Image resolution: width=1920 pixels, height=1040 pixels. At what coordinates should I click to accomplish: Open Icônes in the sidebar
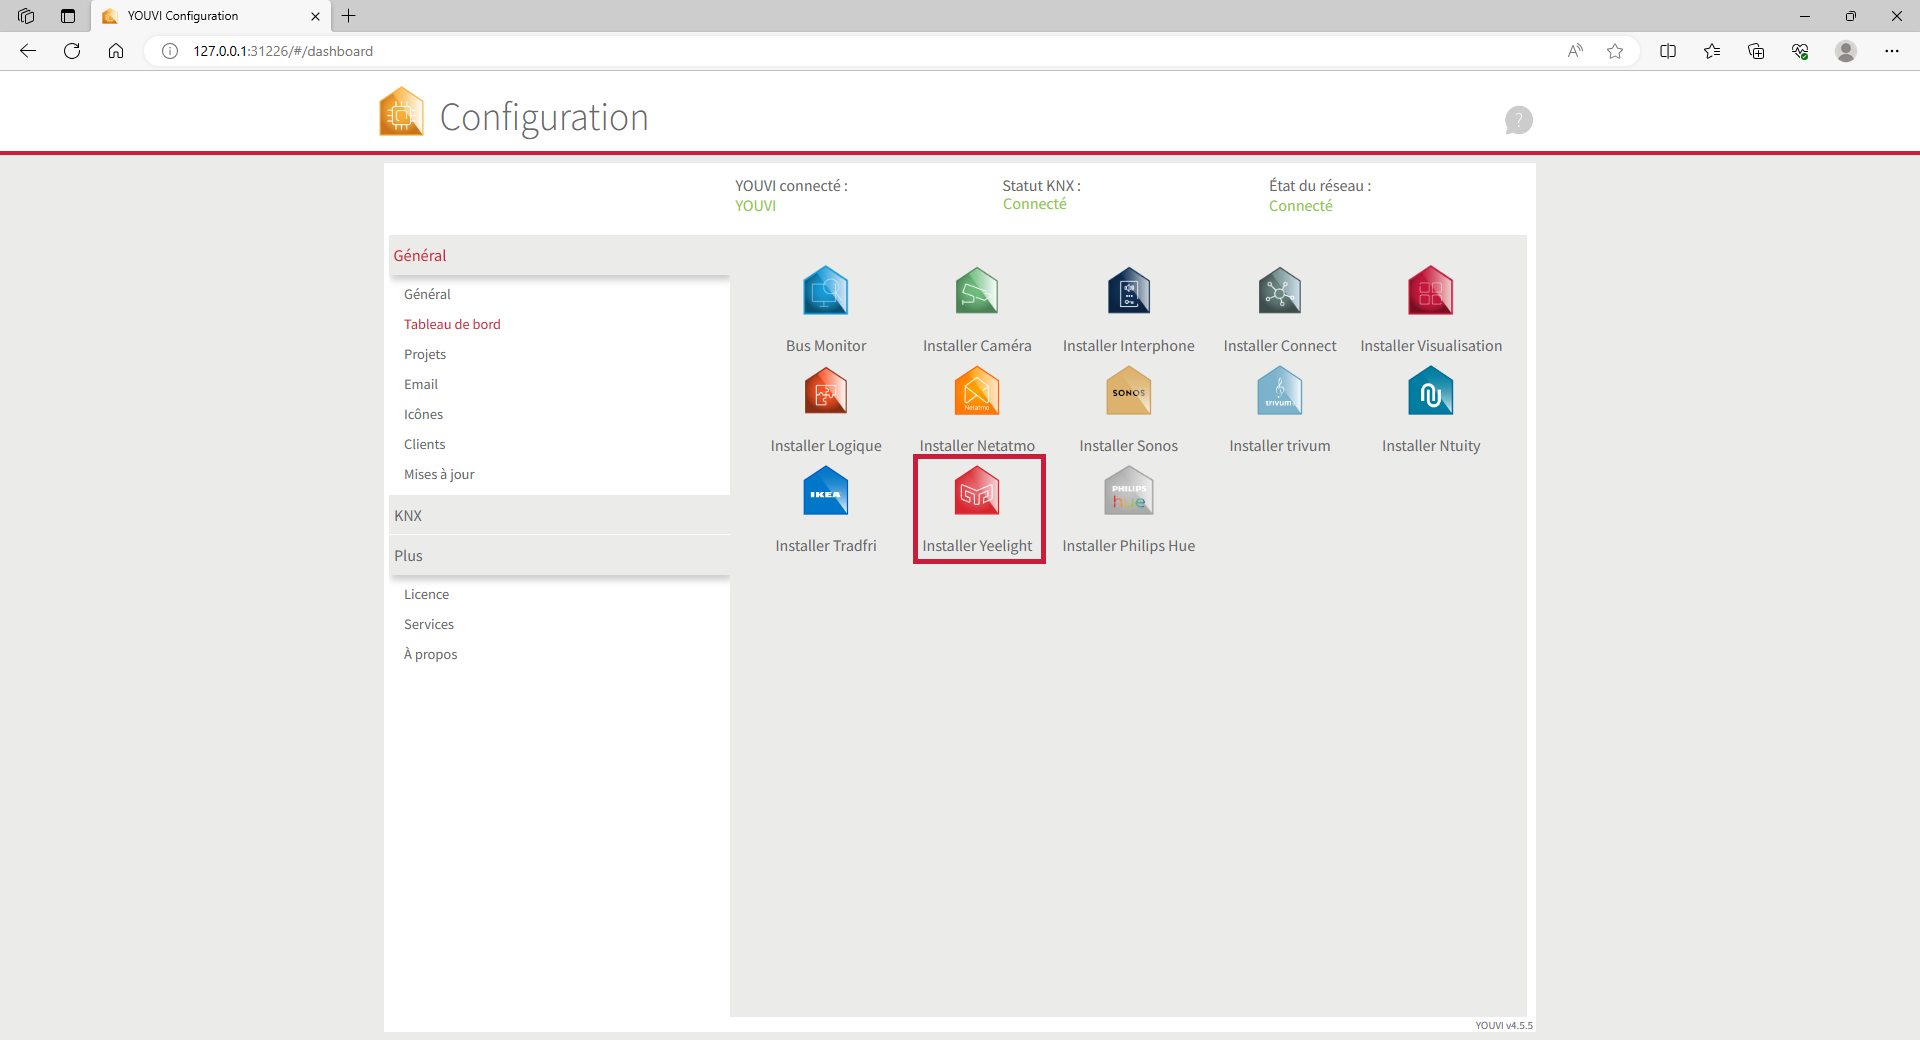(423, 414)
